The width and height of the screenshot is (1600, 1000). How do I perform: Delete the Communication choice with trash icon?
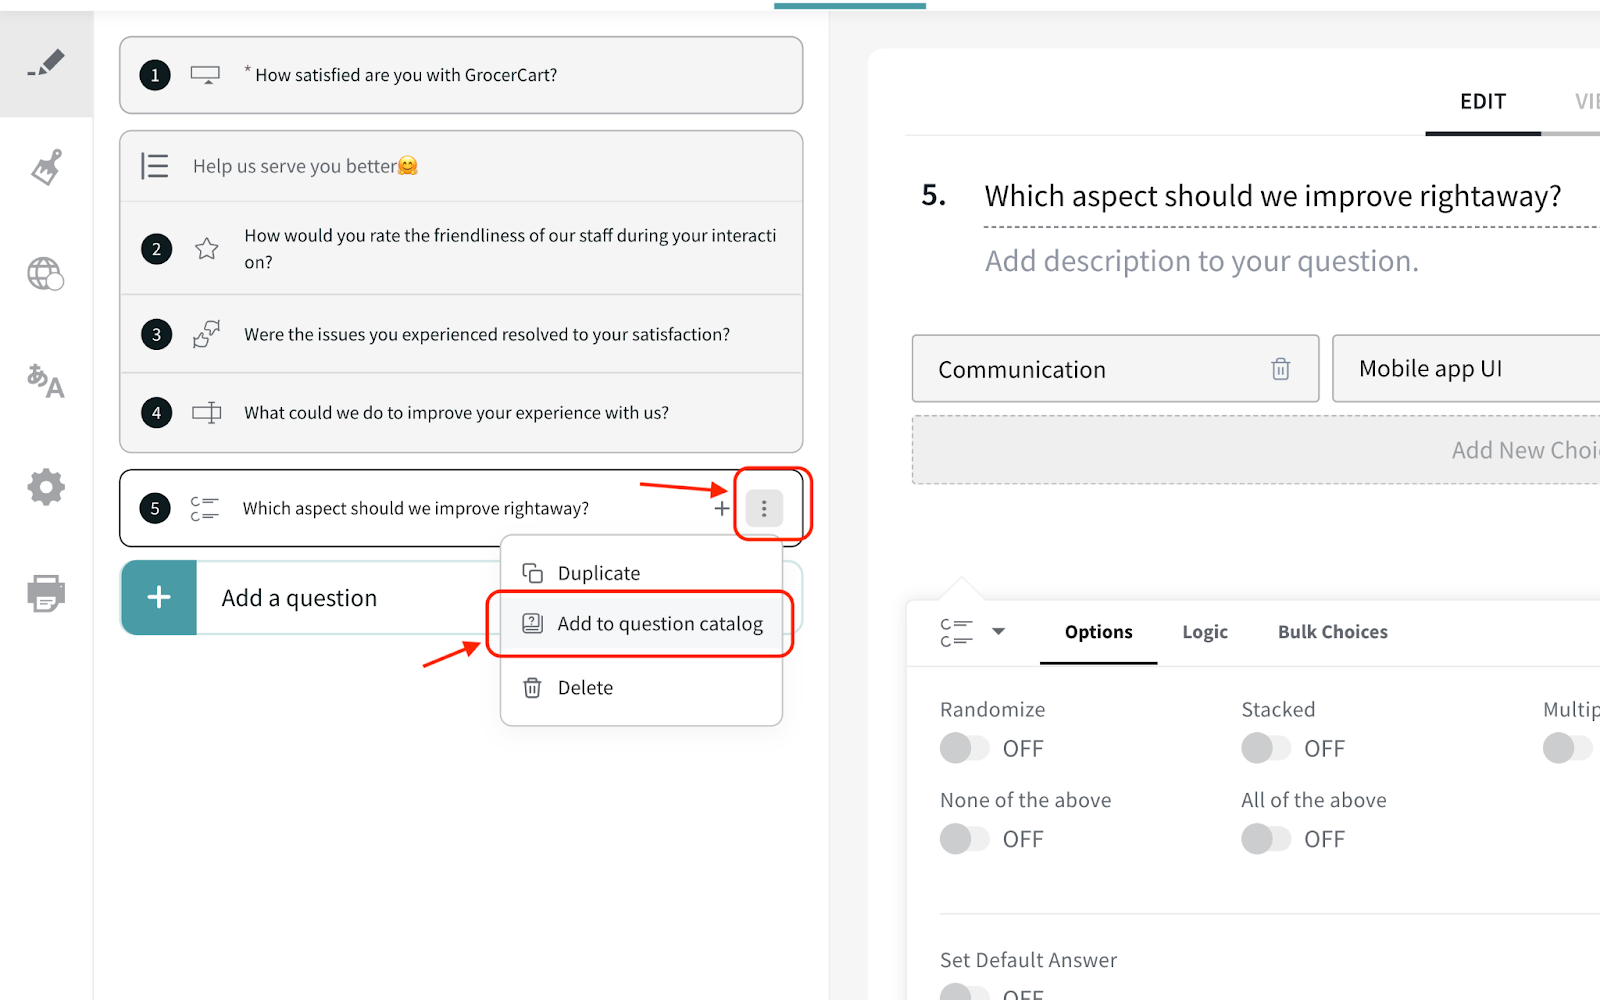tap(1280, 369)
